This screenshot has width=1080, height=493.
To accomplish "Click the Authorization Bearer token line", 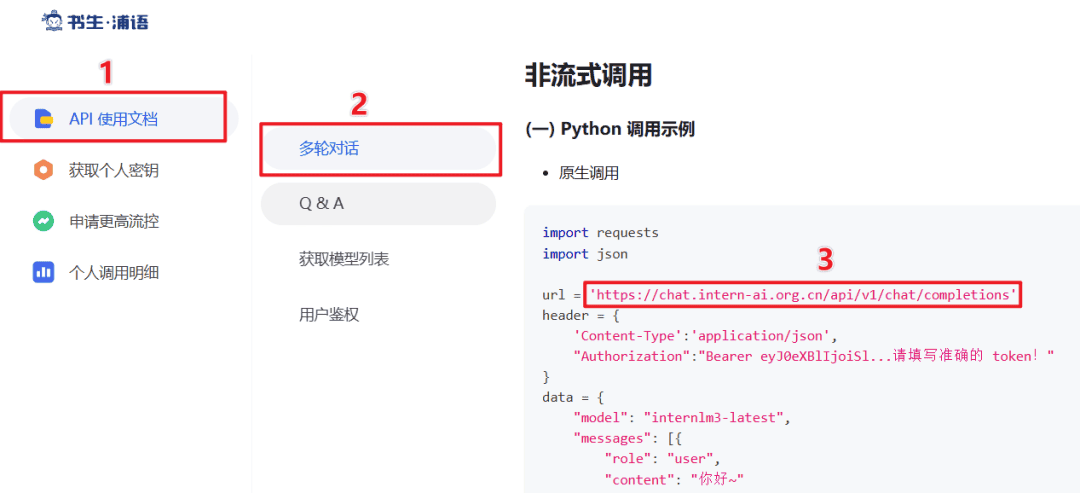I will 814,356.
